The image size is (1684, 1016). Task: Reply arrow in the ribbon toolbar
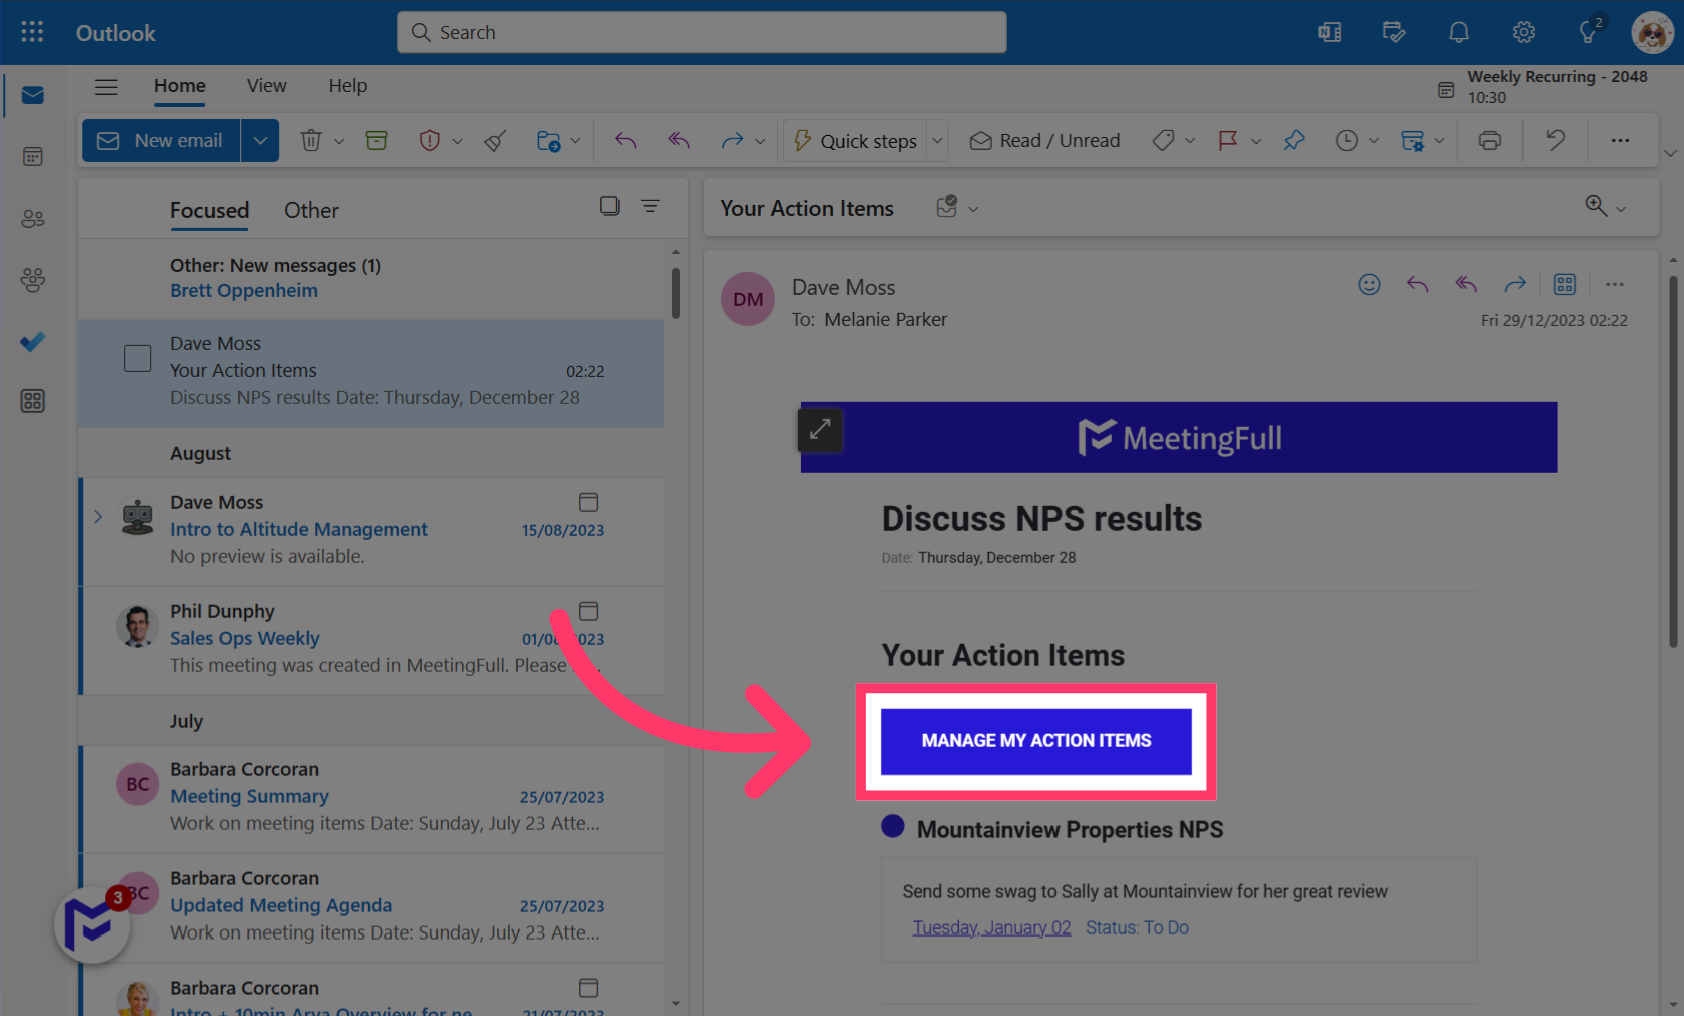tap(626, 141)
